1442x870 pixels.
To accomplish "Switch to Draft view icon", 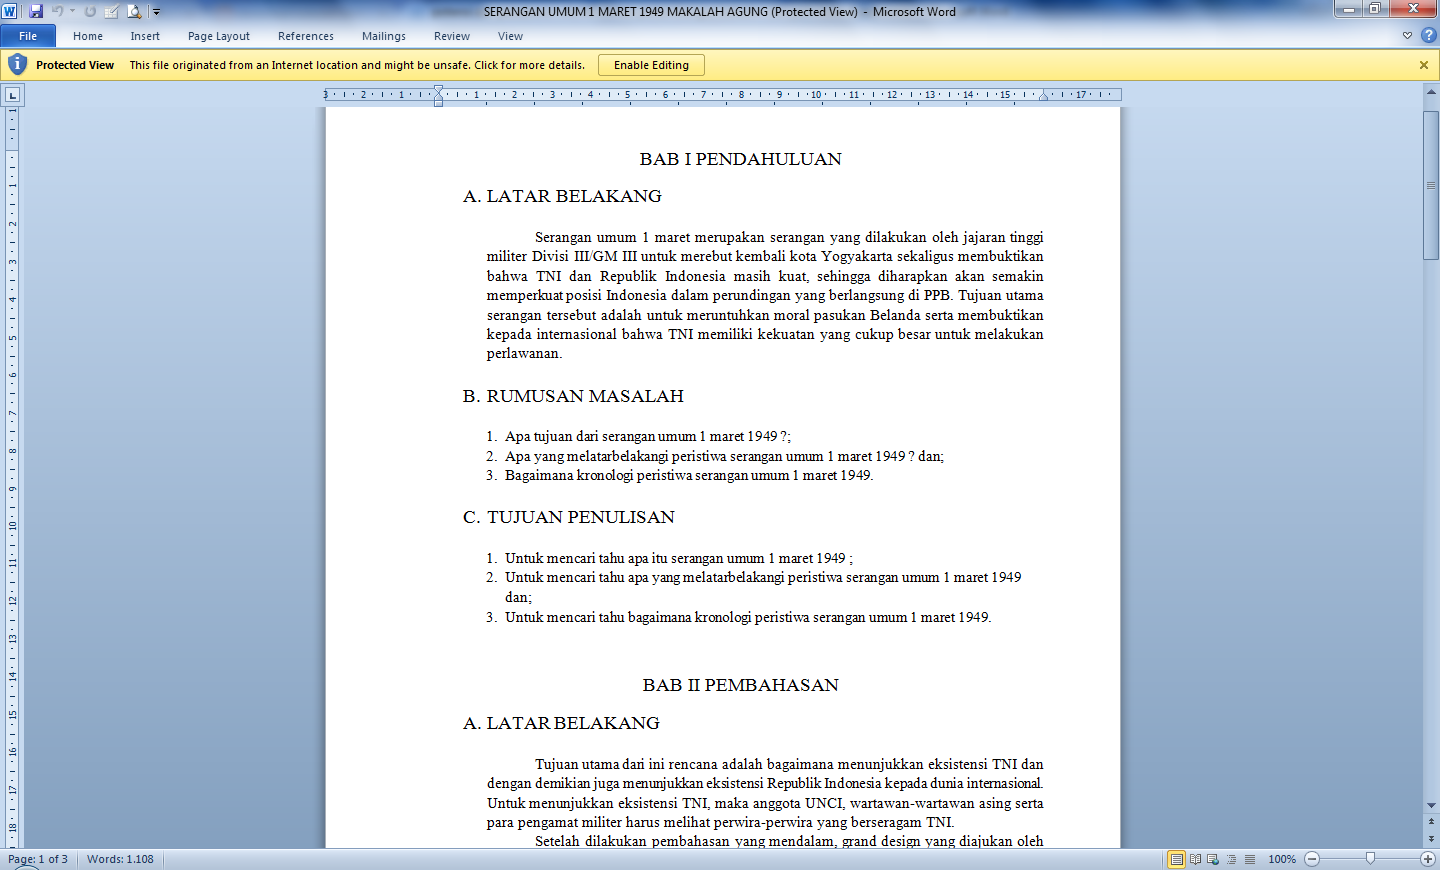I will point(1250,859).
